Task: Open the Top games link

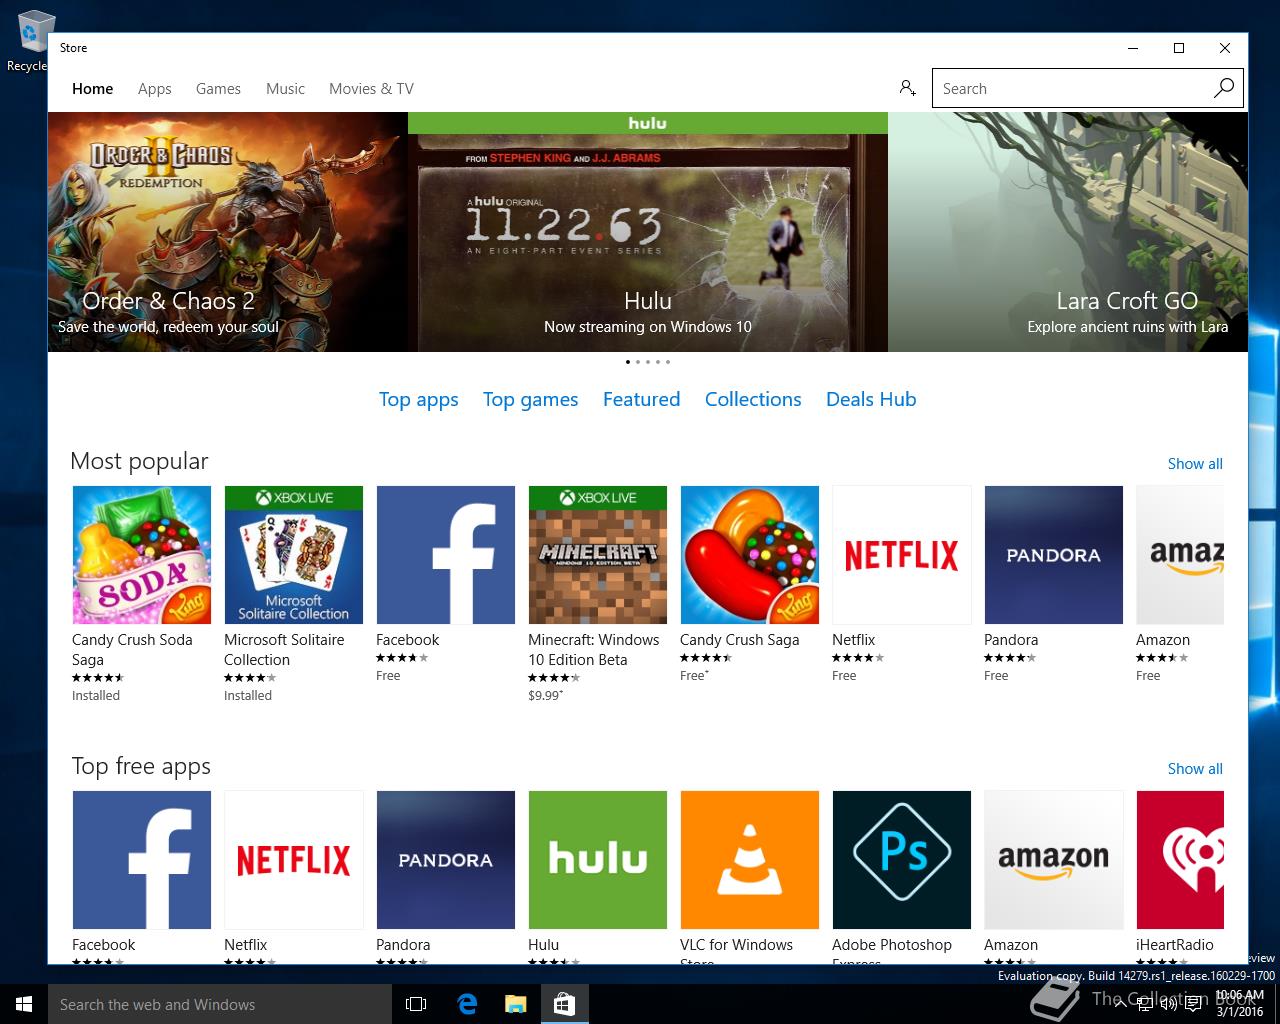Action: (x=530, y=400)
